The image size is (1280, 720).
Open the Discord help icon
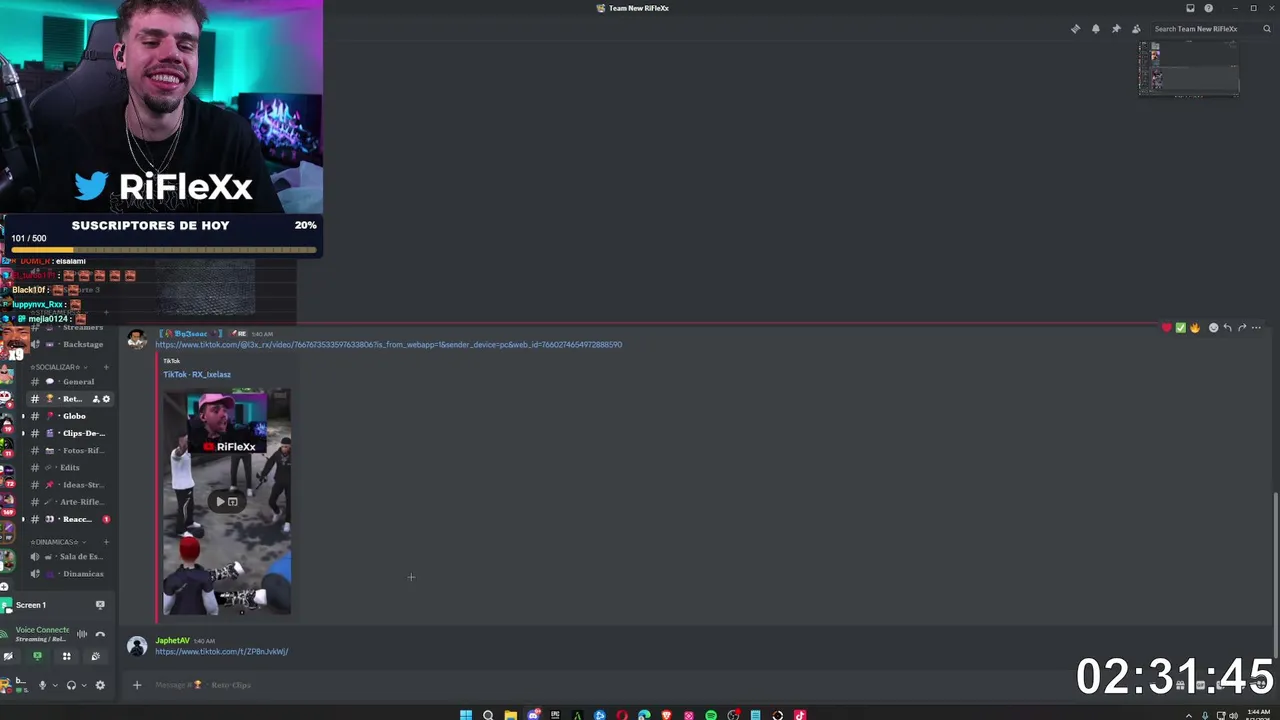pyautogui.click(x=1208, y=8)
